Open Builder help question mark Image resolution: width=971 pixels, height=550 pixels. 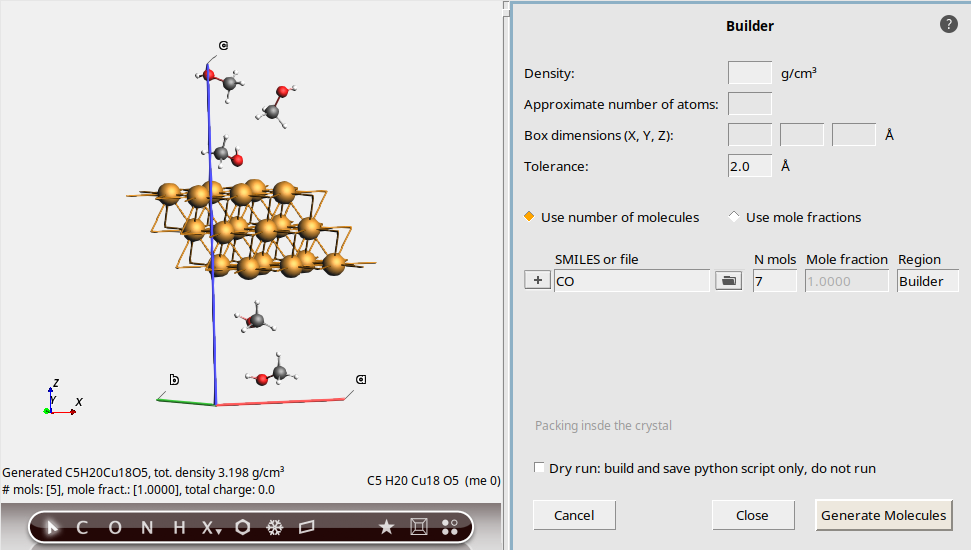(949, 24)
